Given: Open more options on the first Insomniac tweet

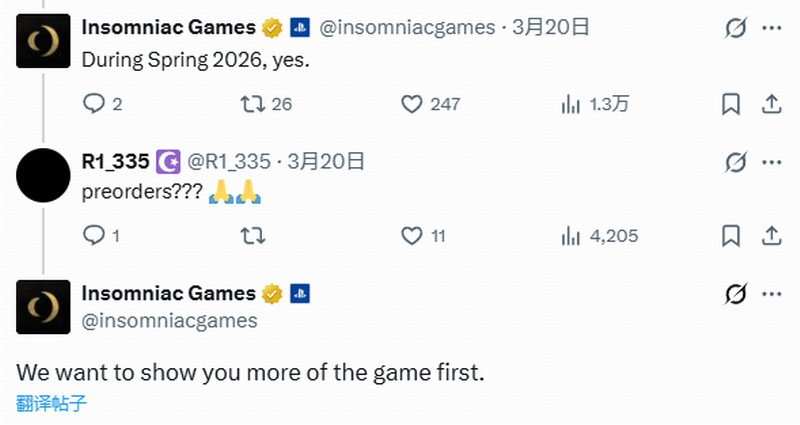Looking at the screenshot, I should [x=771, y=28].
